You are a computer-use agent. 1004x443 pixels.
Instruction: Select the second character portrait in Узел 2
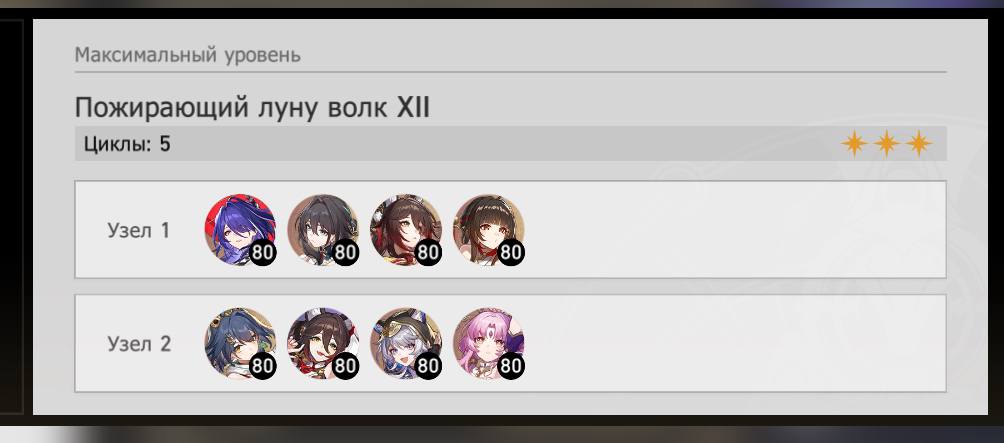pyautogui.click(x=323, y=343)
